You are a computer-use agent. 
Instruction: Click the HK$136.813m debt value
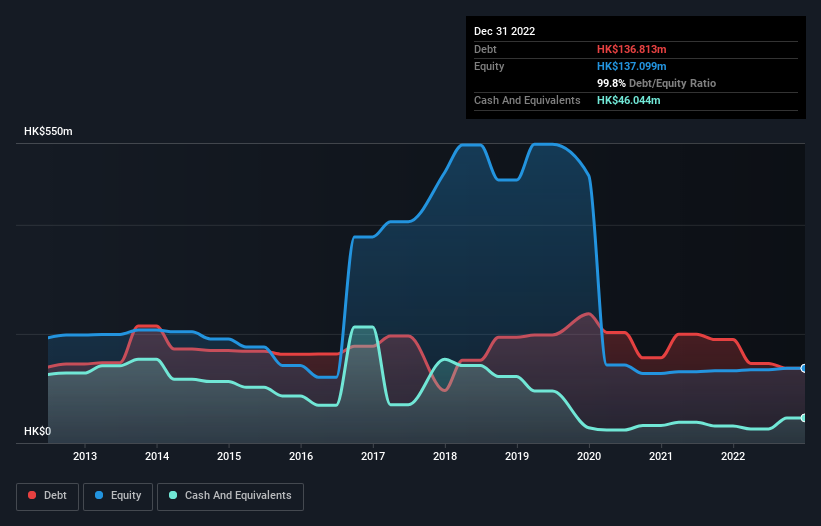click(631, 49)
